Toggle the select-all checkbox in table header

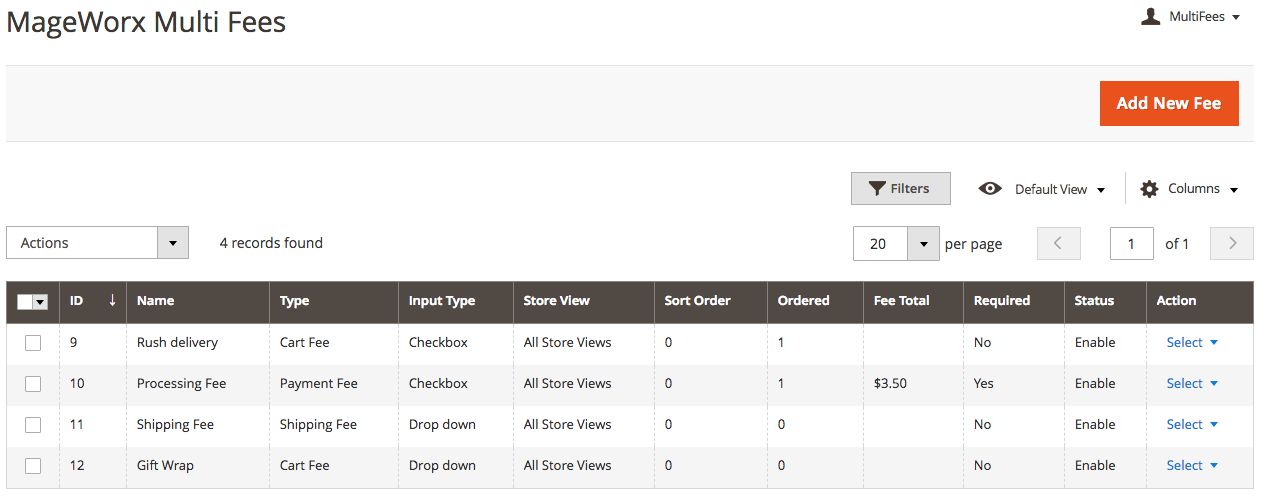[25, 301]
